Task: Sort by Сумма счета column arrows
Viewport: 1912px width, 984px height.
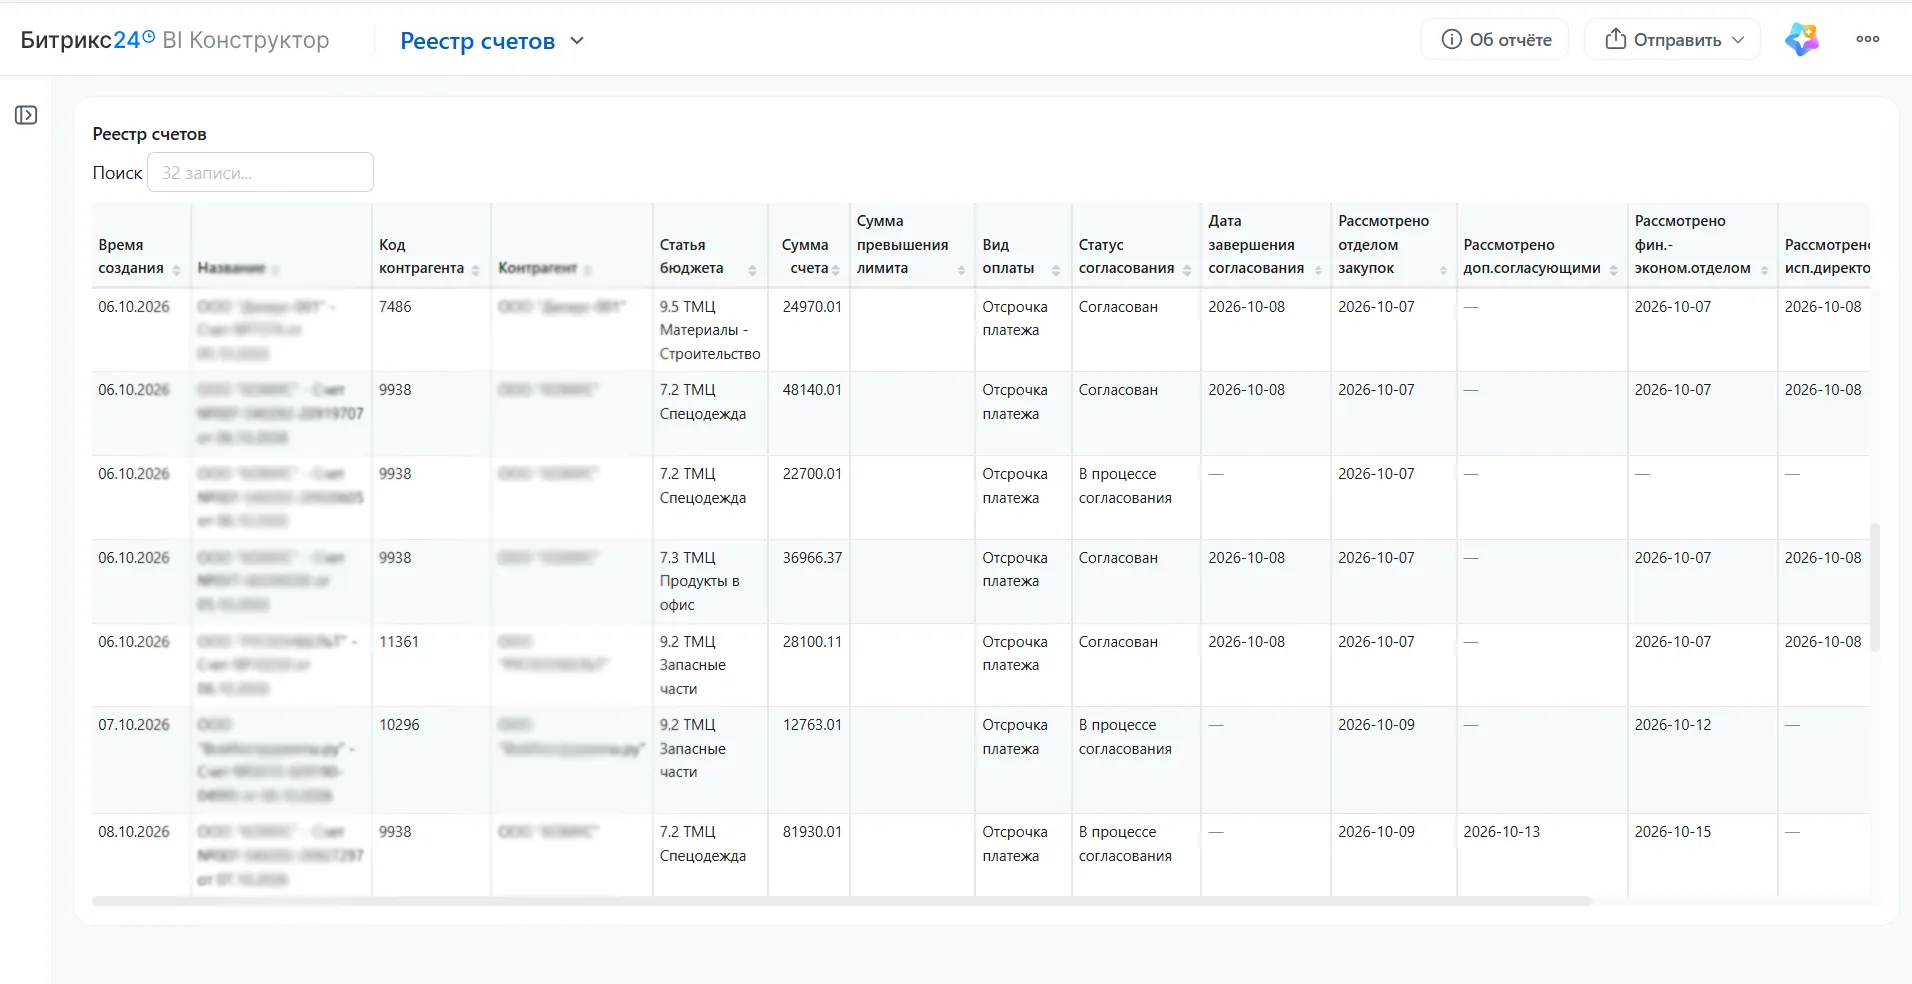Action: (x=836, y=270)
